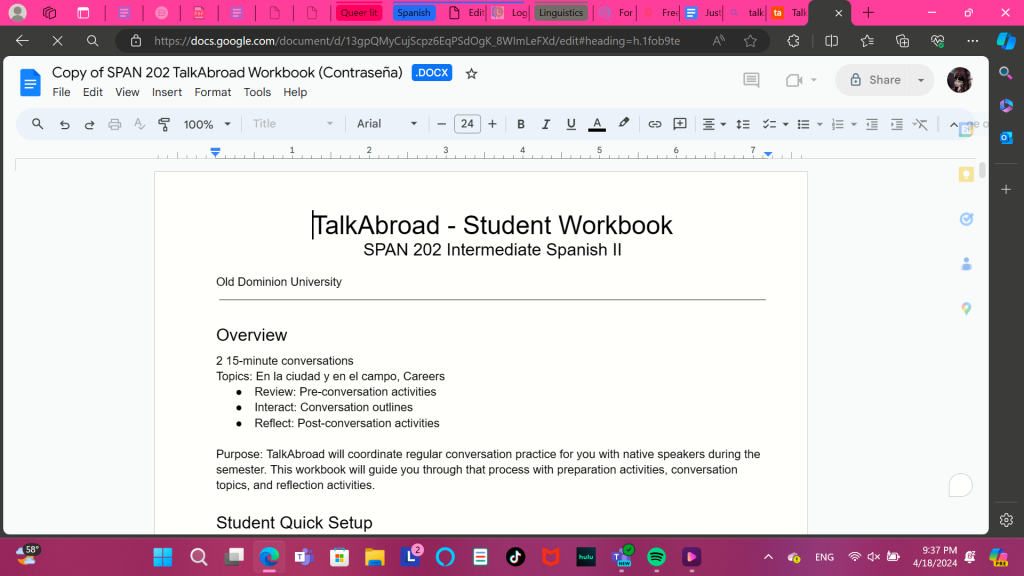The image size is (1024, 576).
Task: Switch to the Linguistics browser tab
Action: tap(560, 12)
